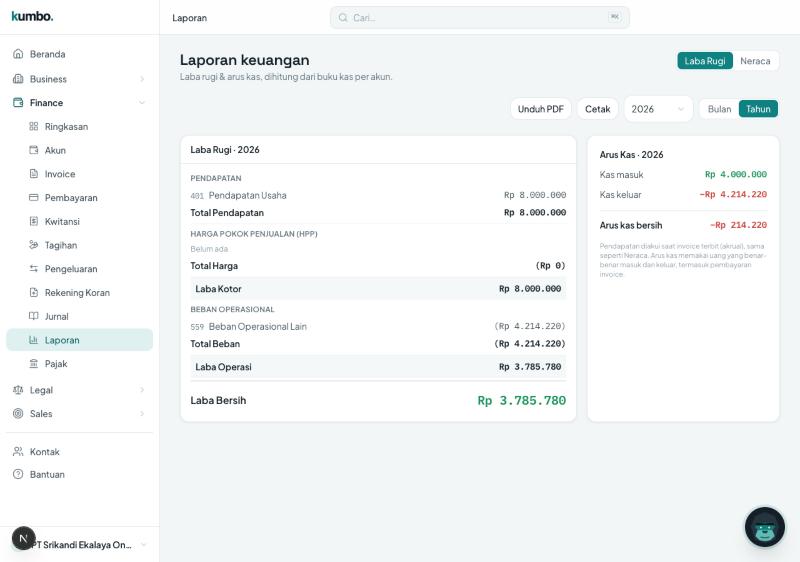
Task: Click the Kontak people icon
Action: tap(18, 451)
